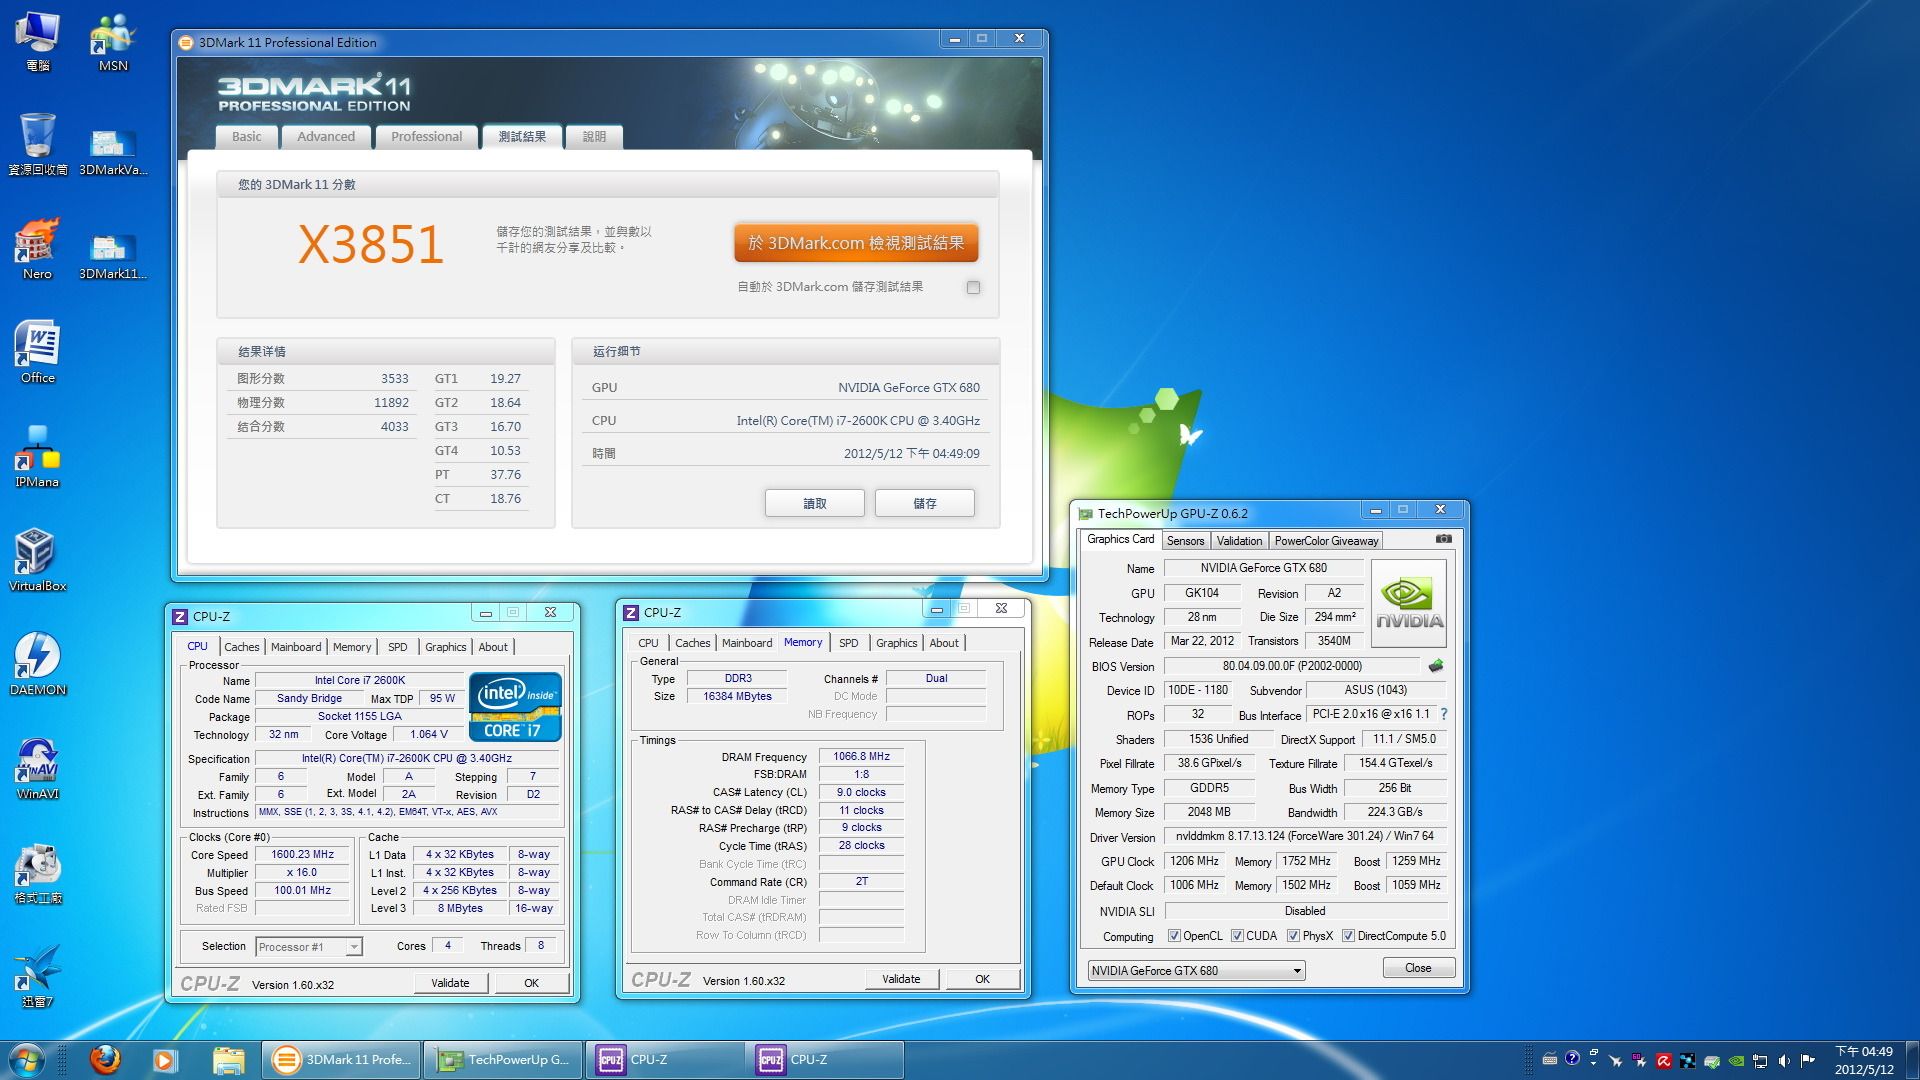Click the GPU-Z Driver Version field
Screen dimensions: 1920x1080
pyautogui.click(x=1305, y=837)
